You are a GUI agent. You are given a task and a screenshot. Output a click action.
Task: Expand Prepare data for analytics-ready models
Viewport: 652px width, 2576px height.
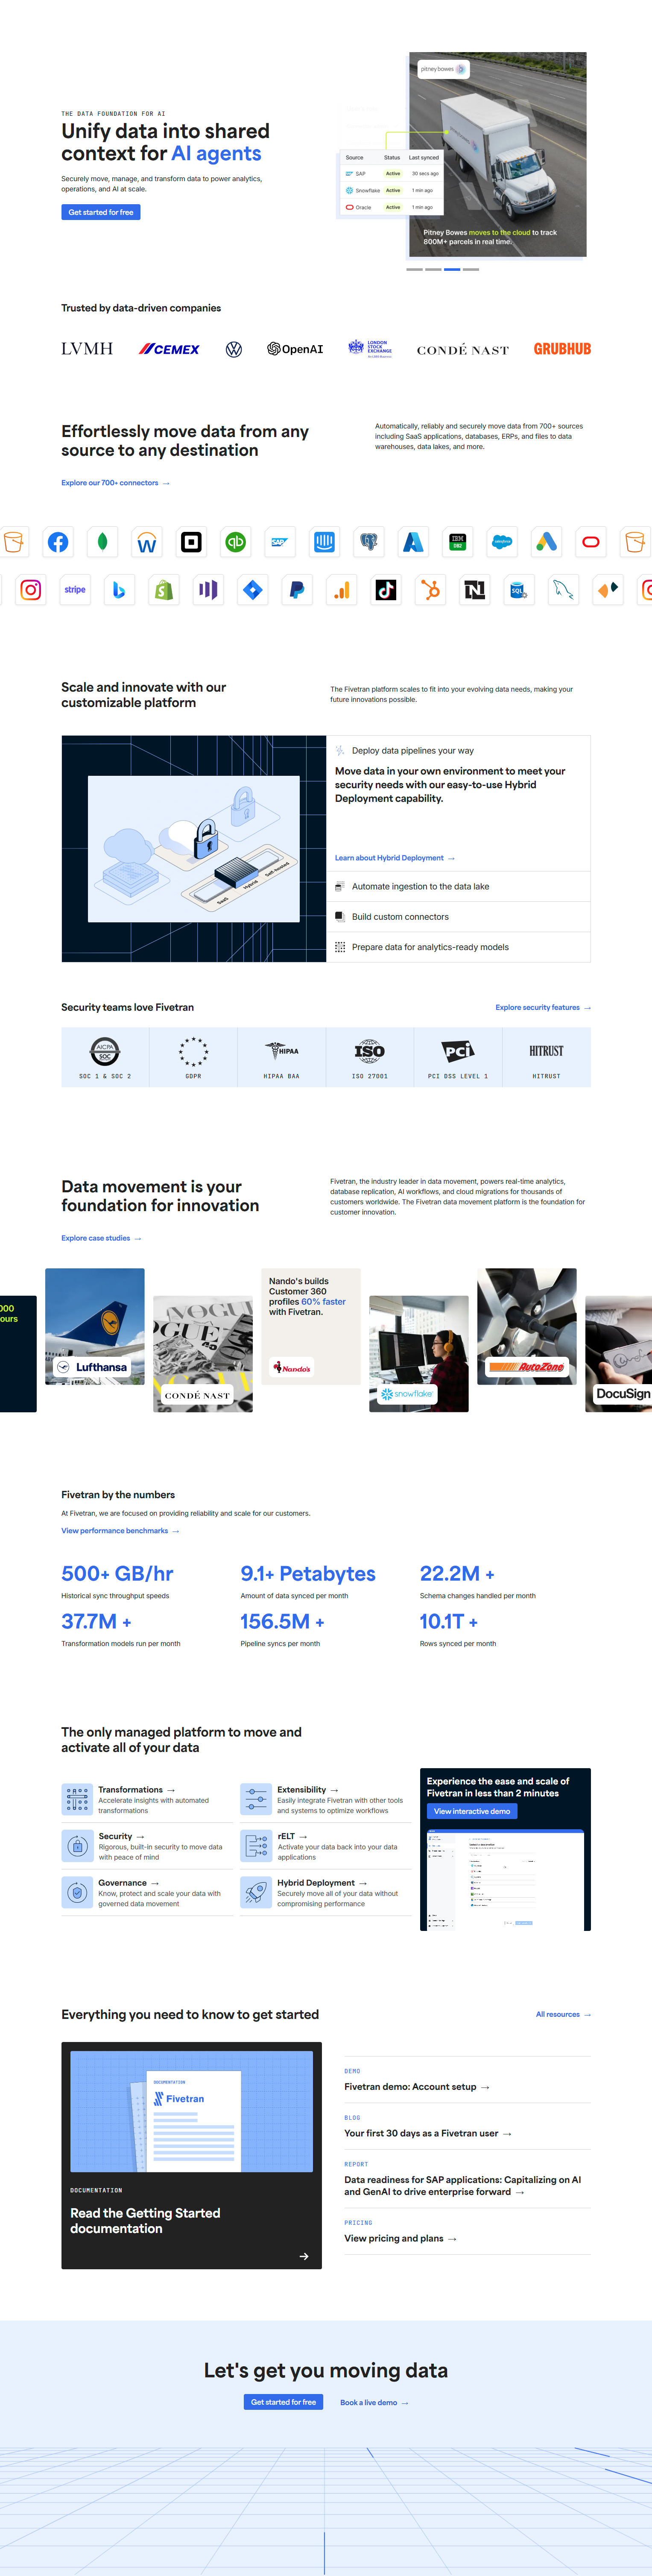tap(458, 947)
